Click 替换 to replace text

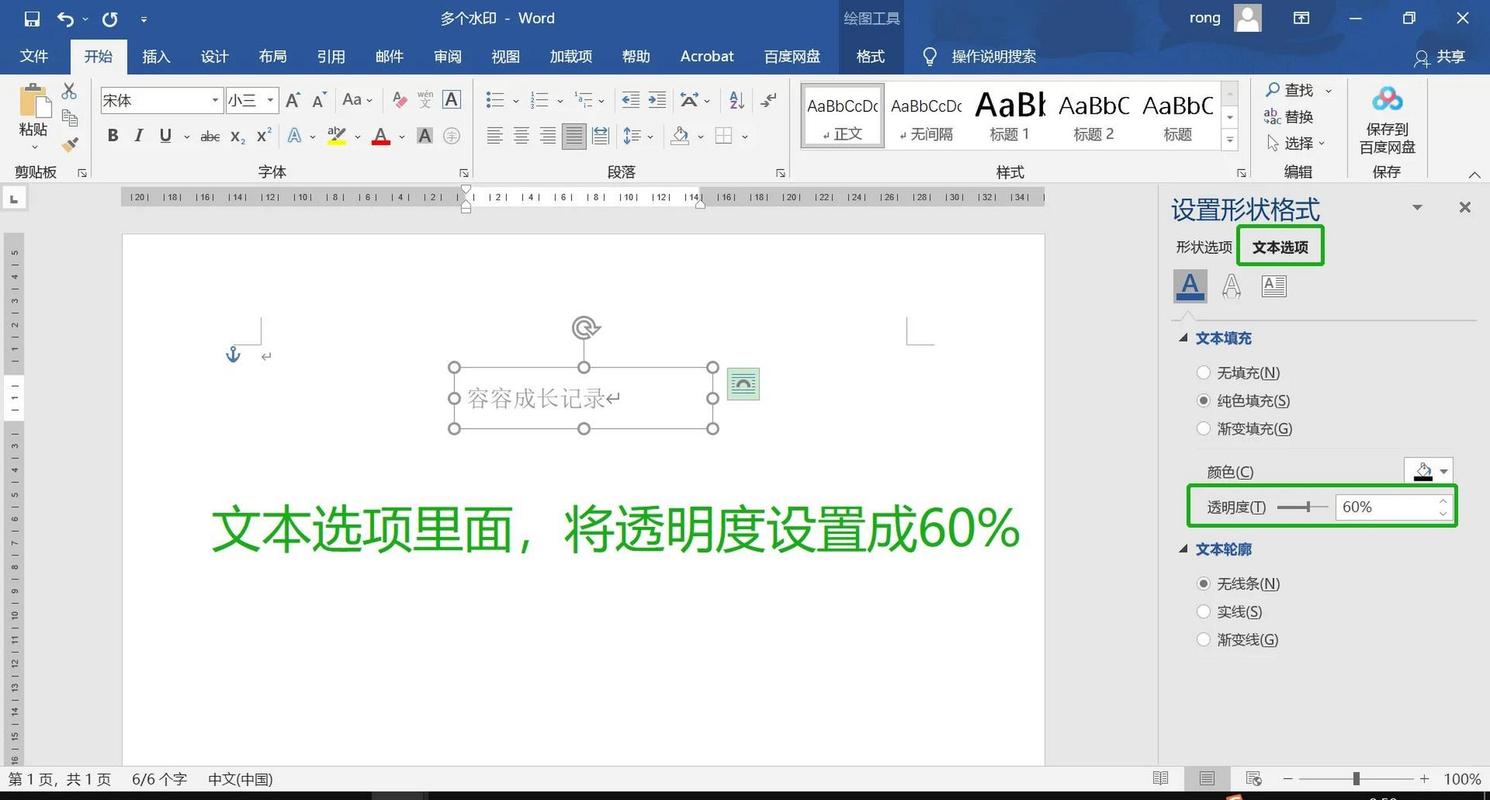point(1289,117)
